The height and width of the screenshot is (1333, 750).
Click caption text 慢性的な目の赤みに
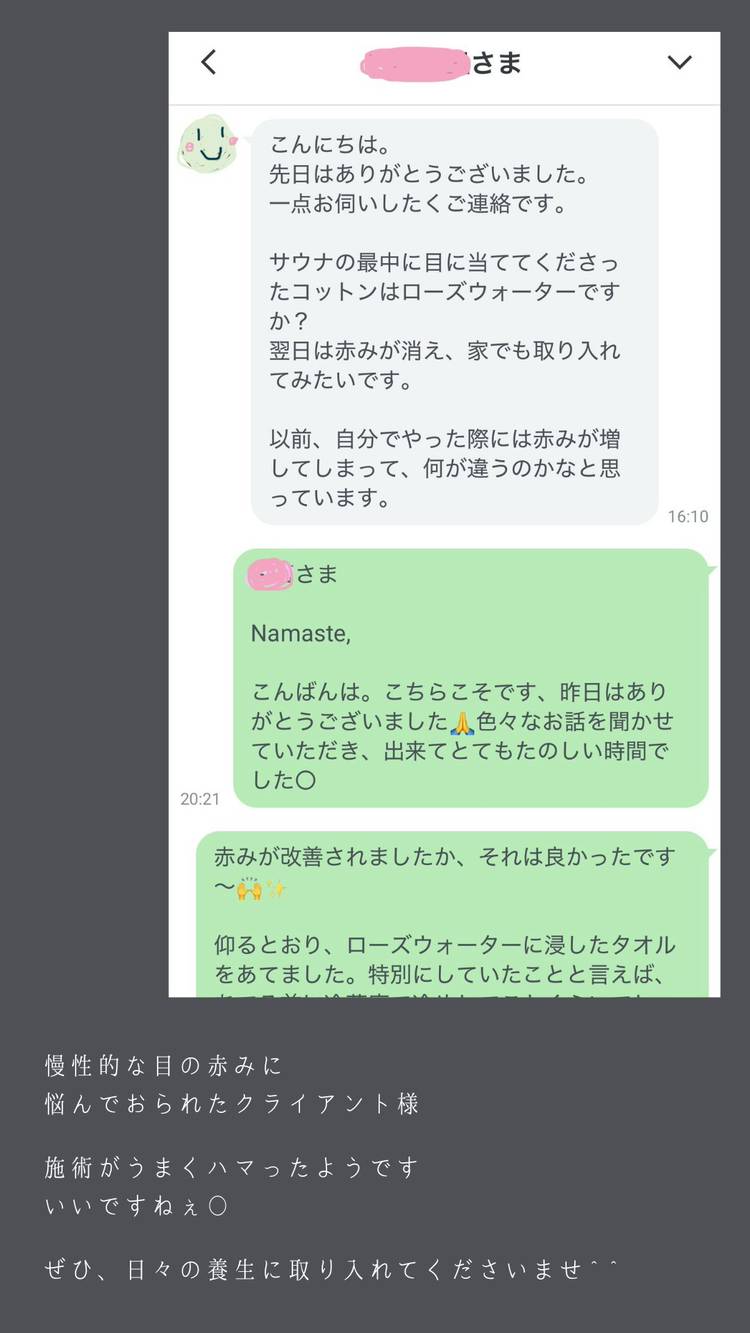pos(164,1066)
